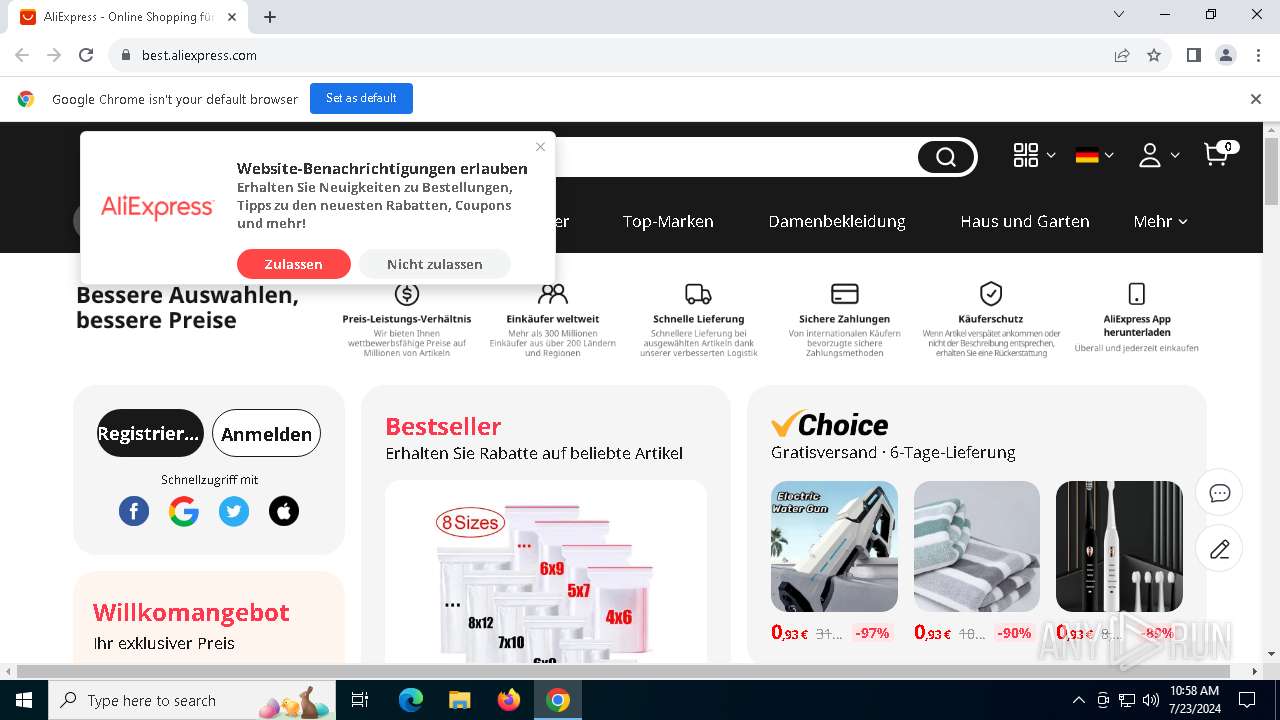
Task: Open the 8 Sizes zip bags product
Action: (x=546, y=572)
